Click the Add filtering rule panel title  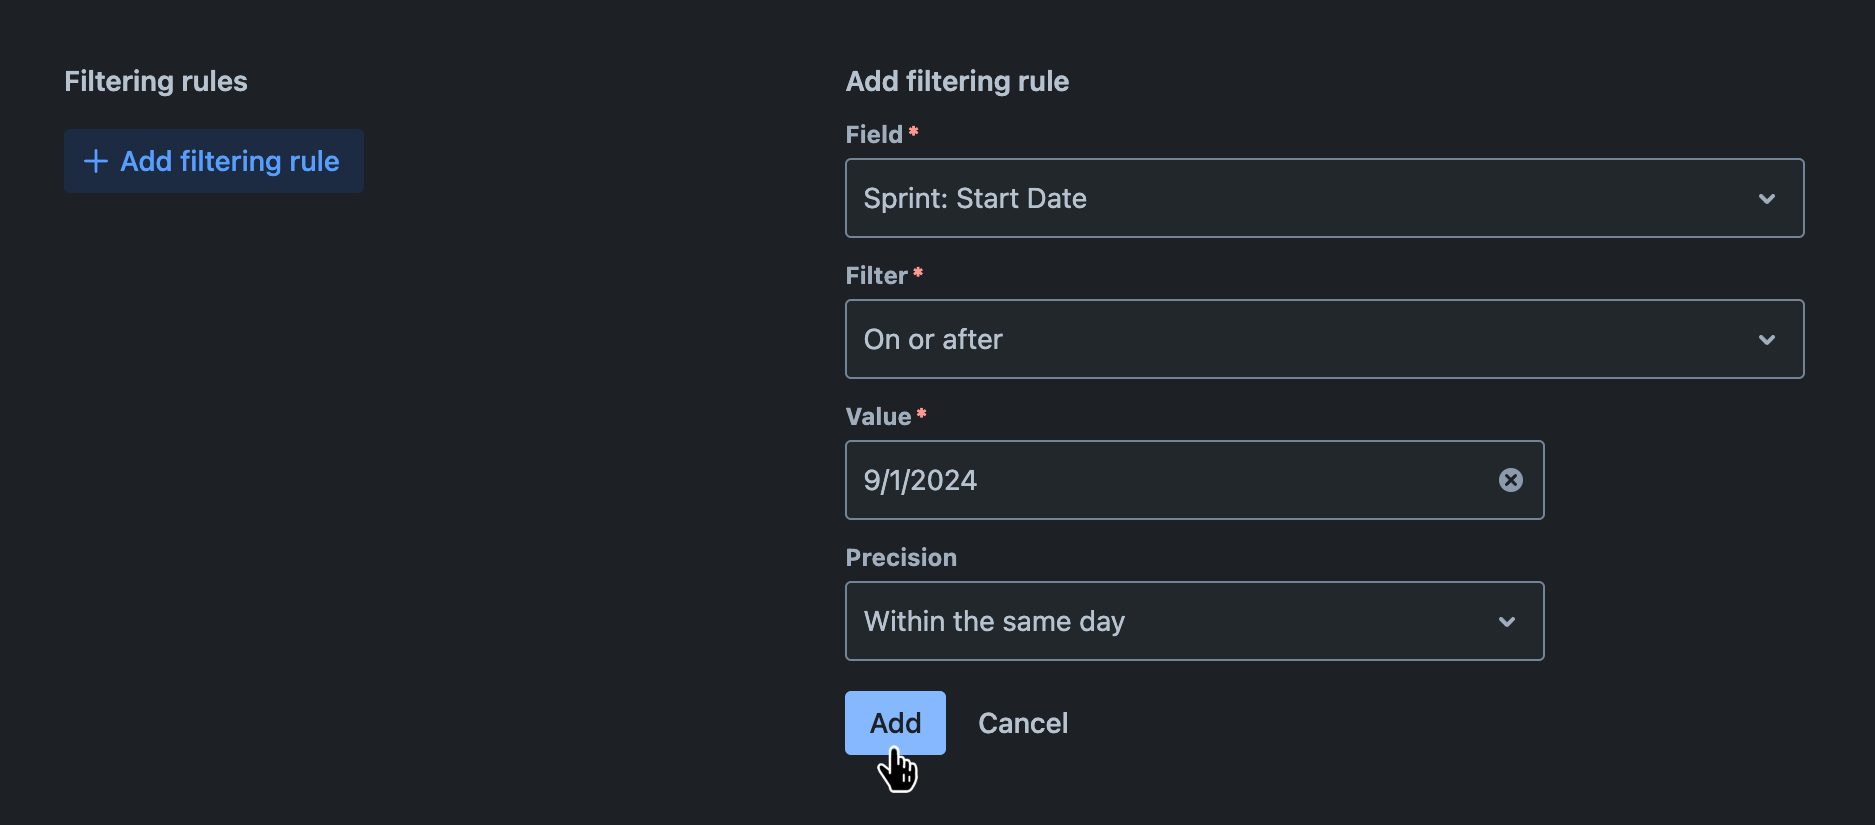pos(957,81)
